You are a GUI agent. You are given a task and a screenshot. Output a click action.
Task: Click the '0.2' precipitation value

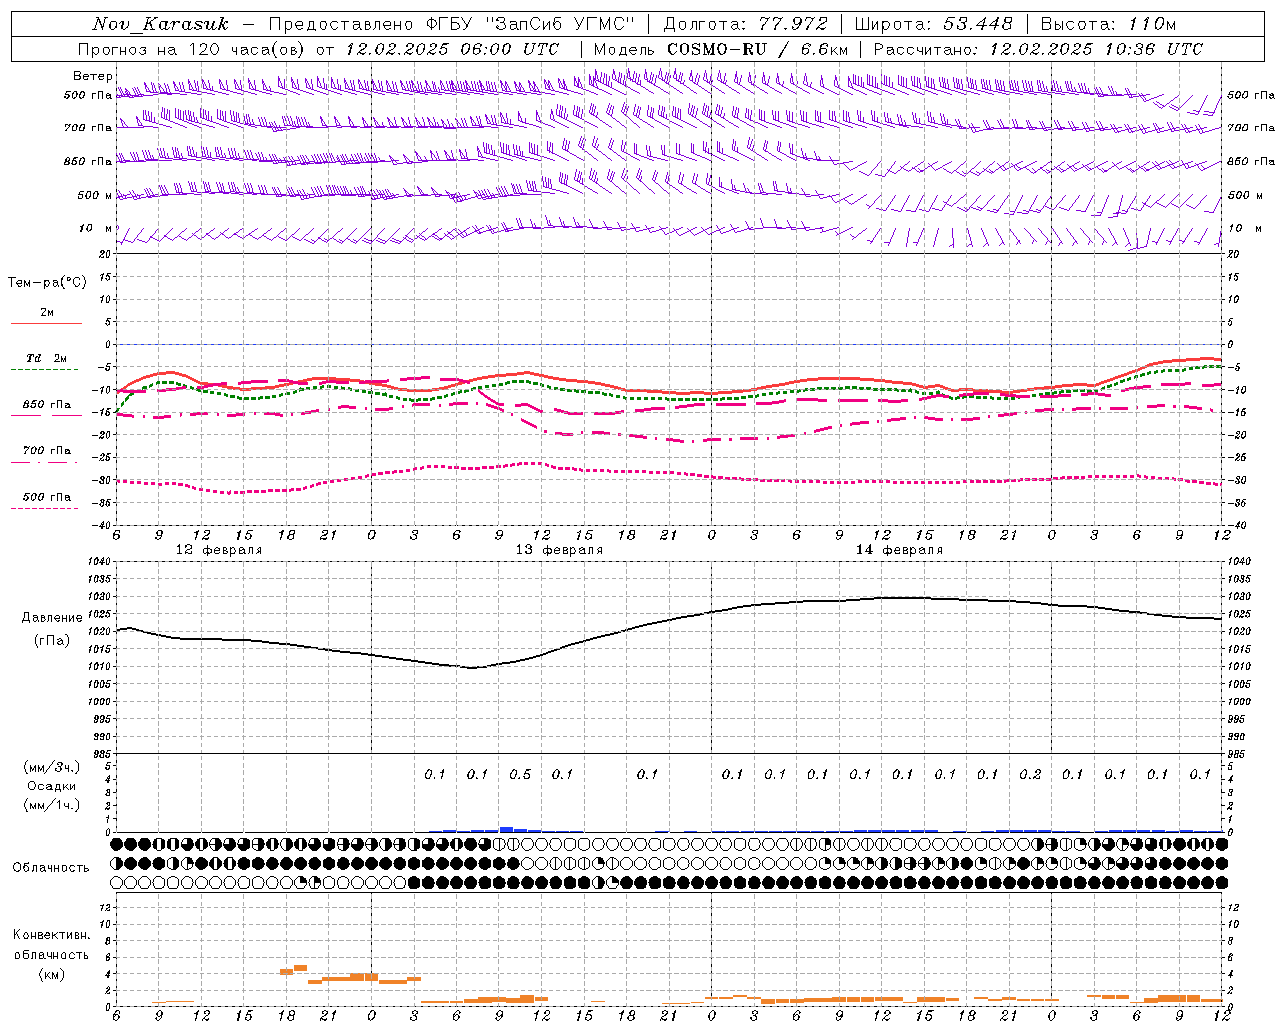(1030, 775)
